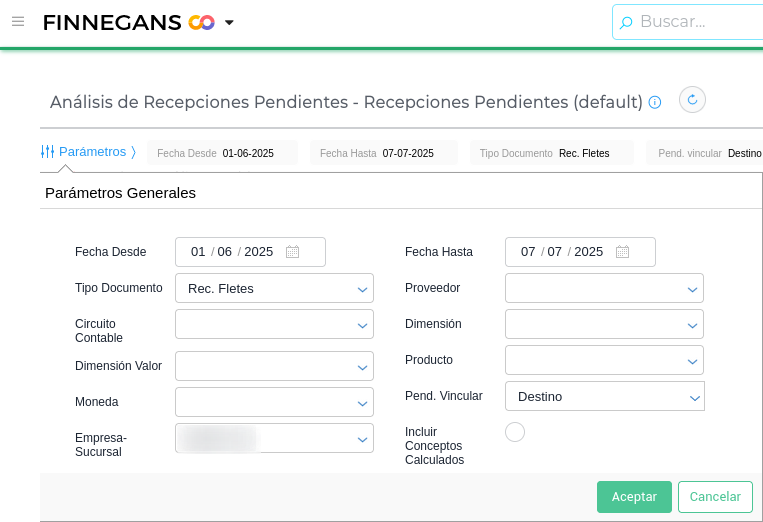
Task: Click the Parámetros filter sliders icon
Action: point(47,152)
